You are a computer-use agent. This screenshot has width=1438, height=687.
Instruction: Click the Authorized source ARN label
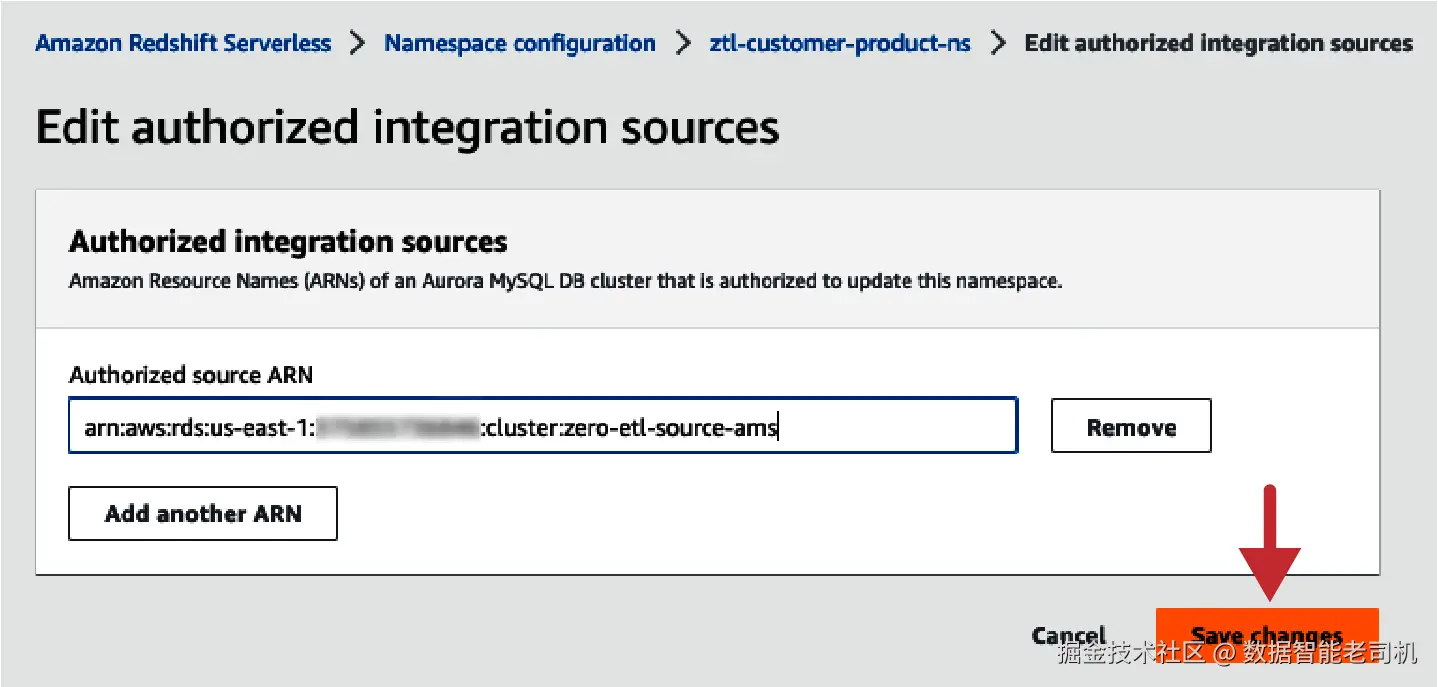coord(190,375)
